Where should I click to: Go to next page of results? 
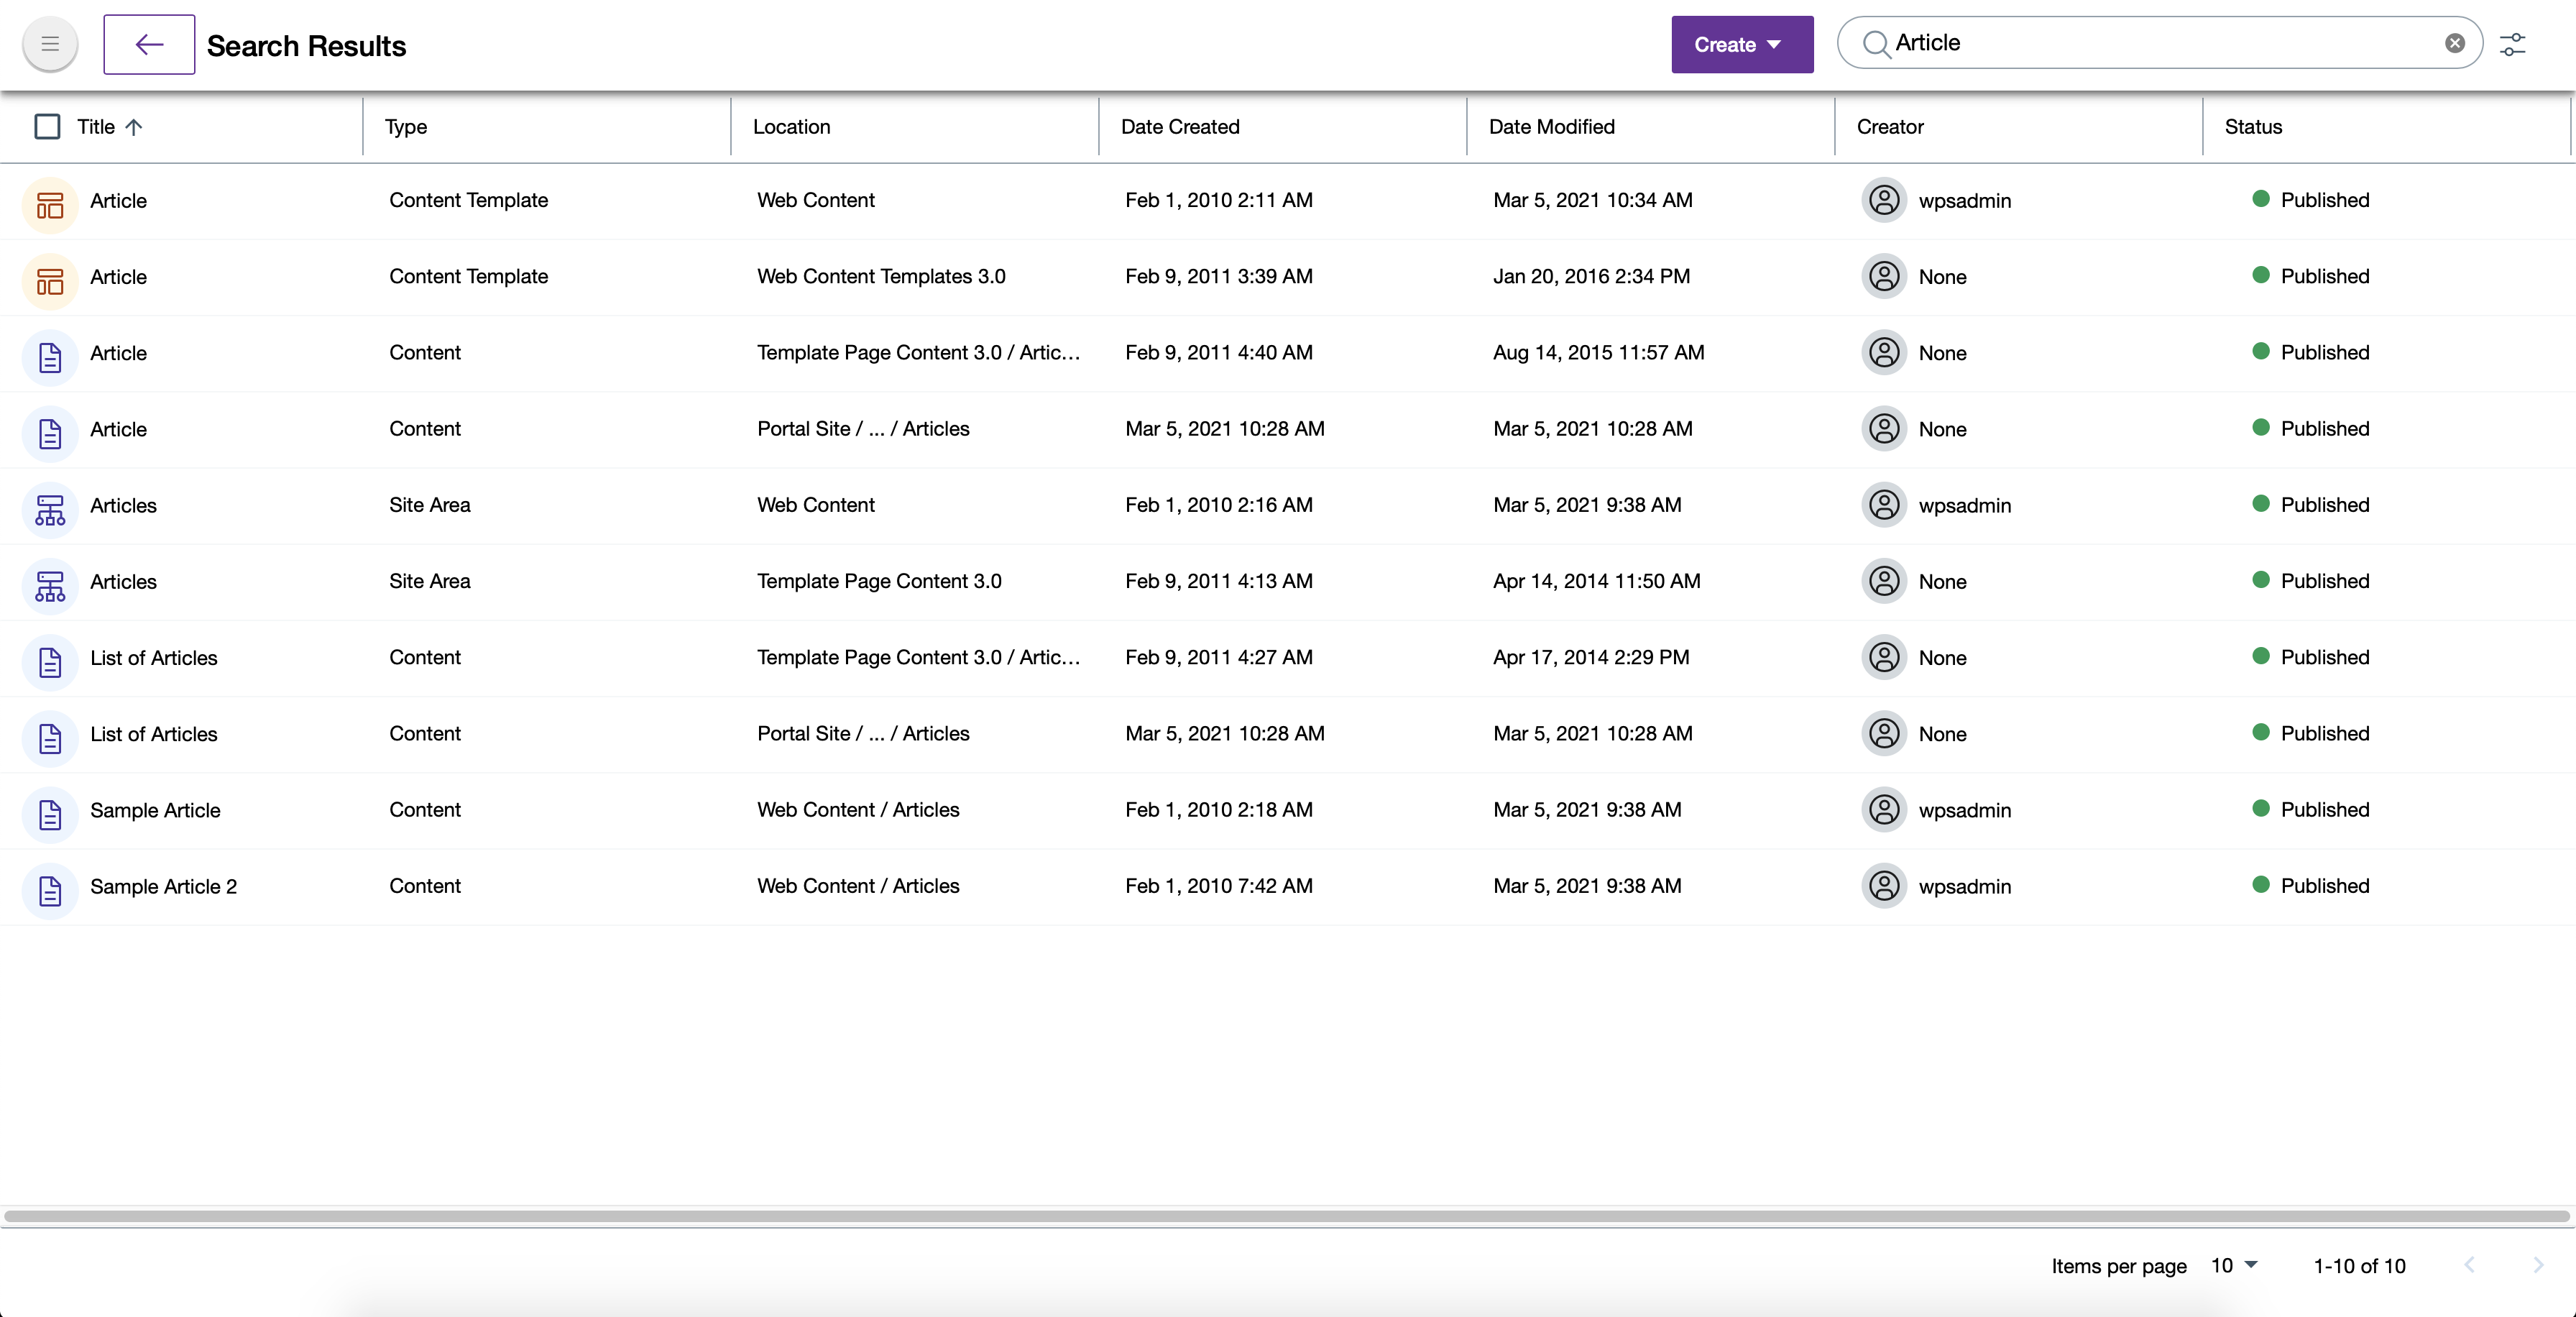[2537, 1266]
